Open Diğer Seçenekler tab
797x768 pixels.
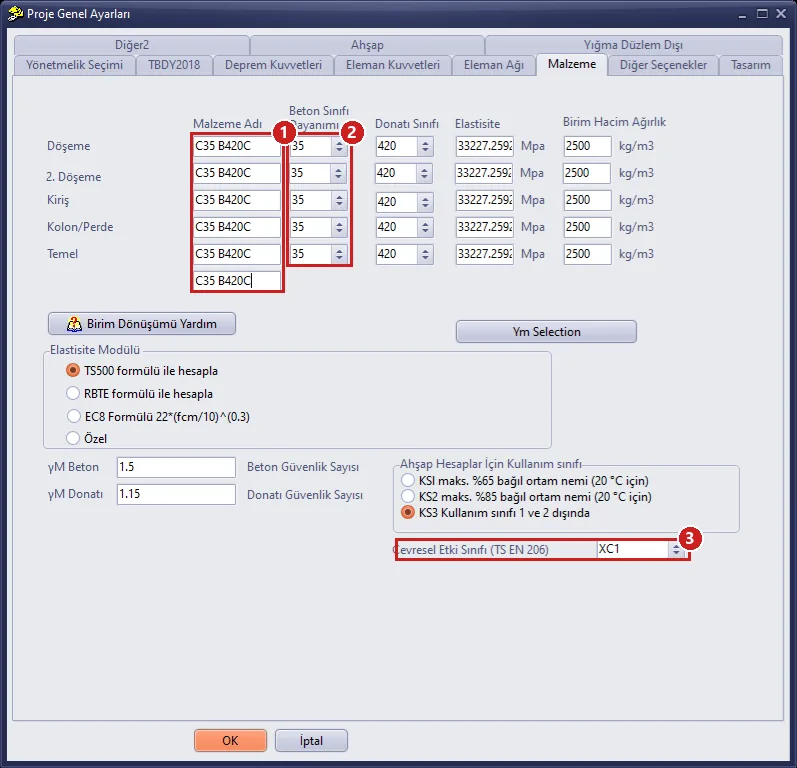click(x=663, y=65)
